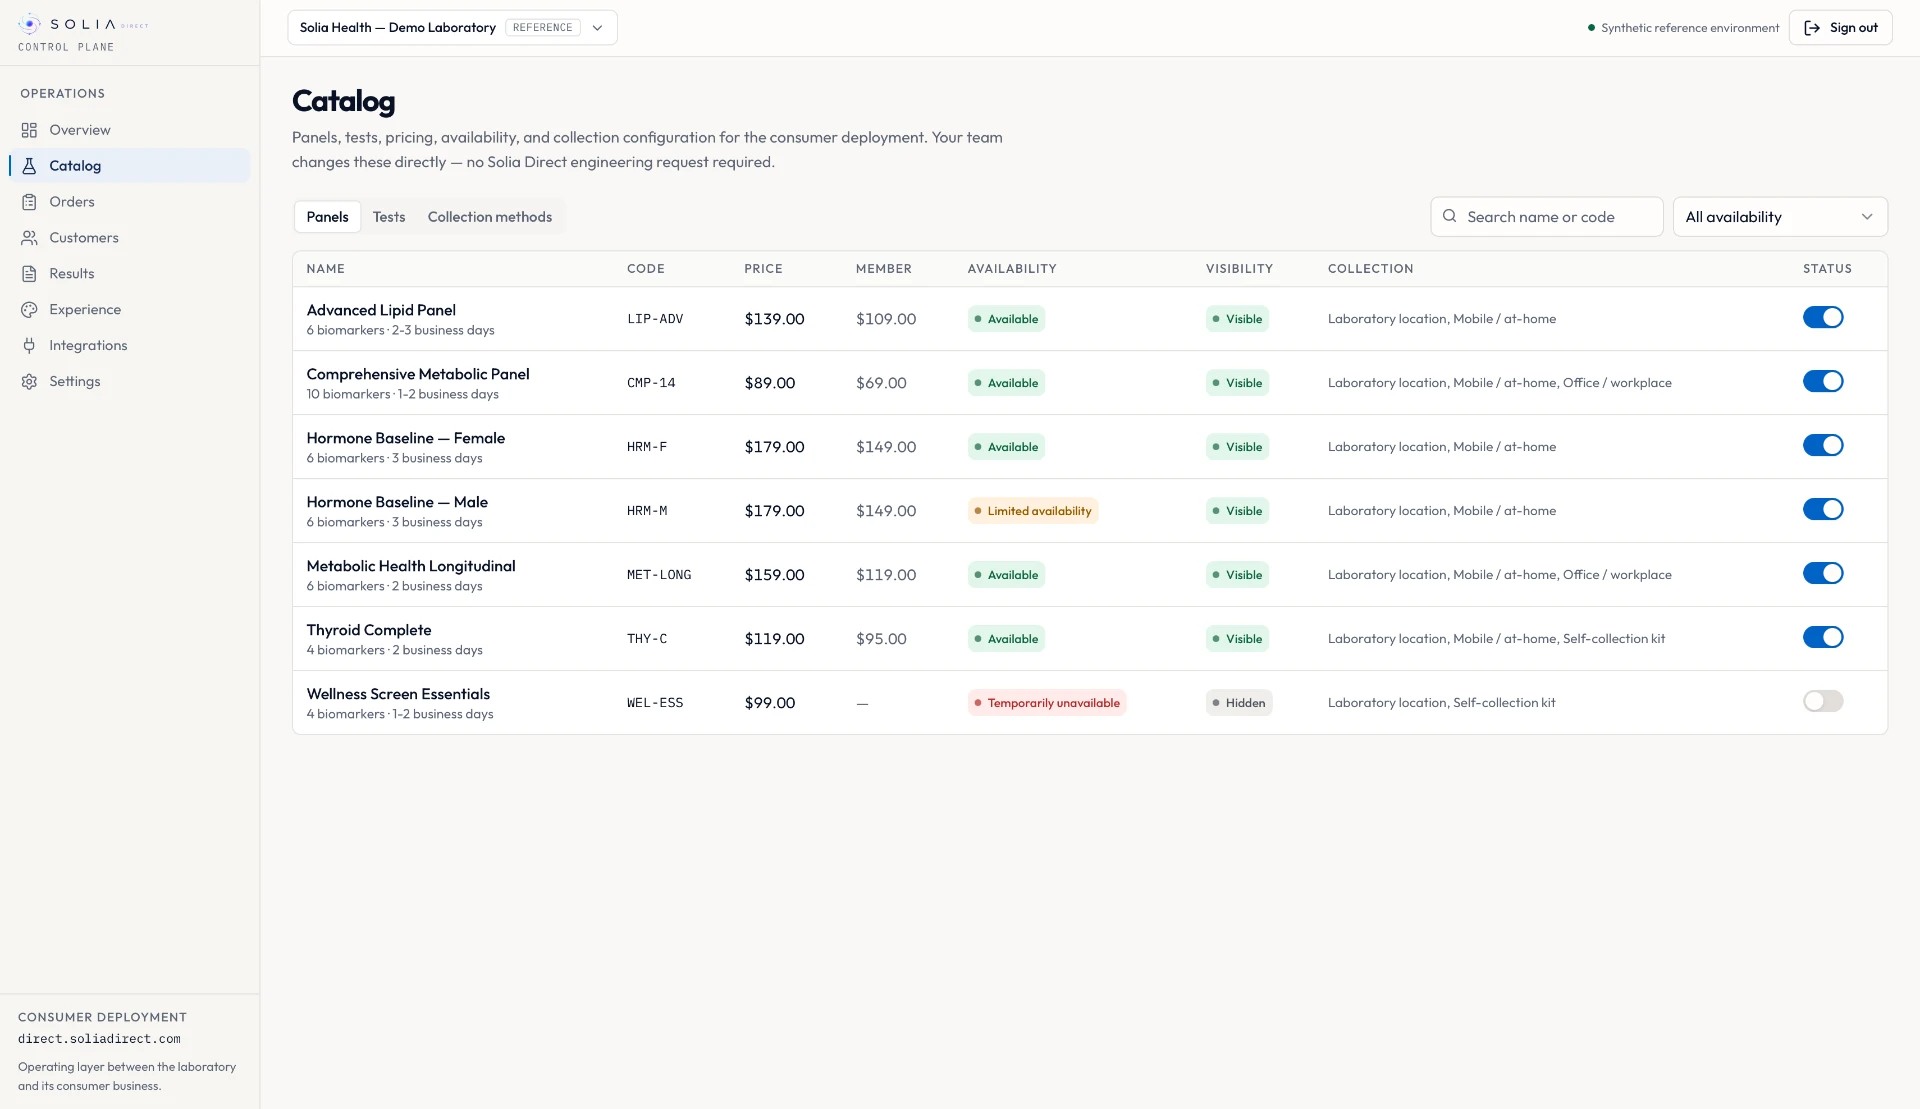Disable the Advanced Lipid Panel status toggle

coord(1823,317)
